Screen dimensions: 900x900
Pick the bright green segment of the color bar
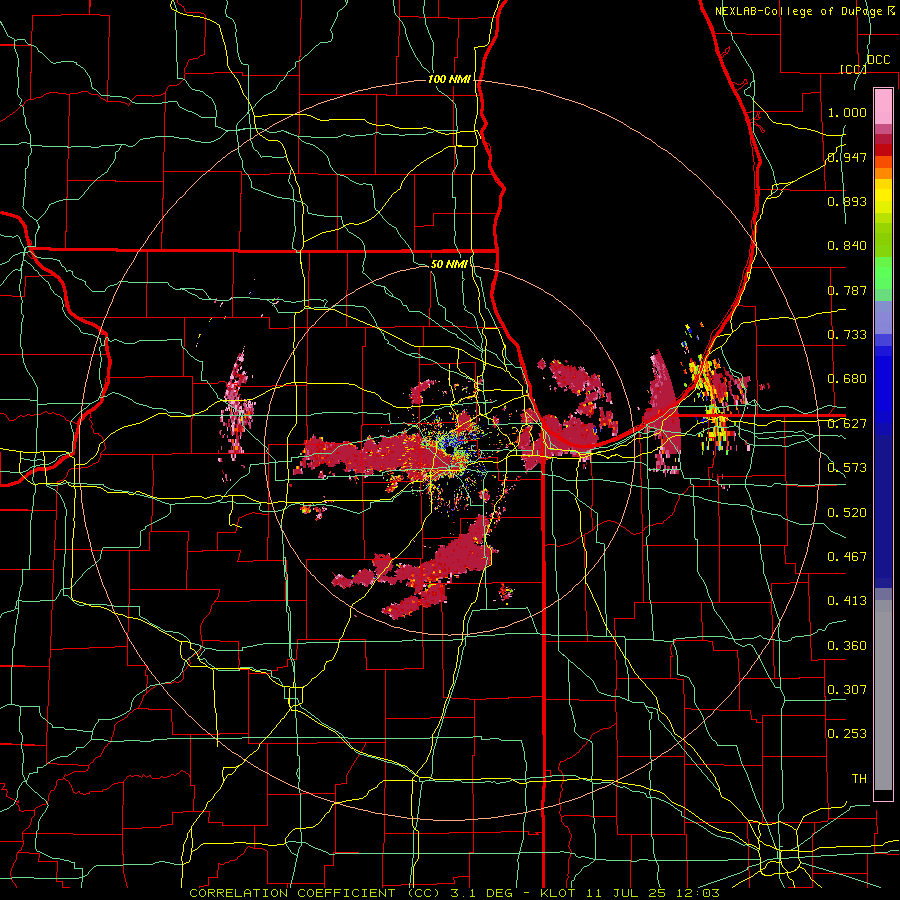[883, 273]
